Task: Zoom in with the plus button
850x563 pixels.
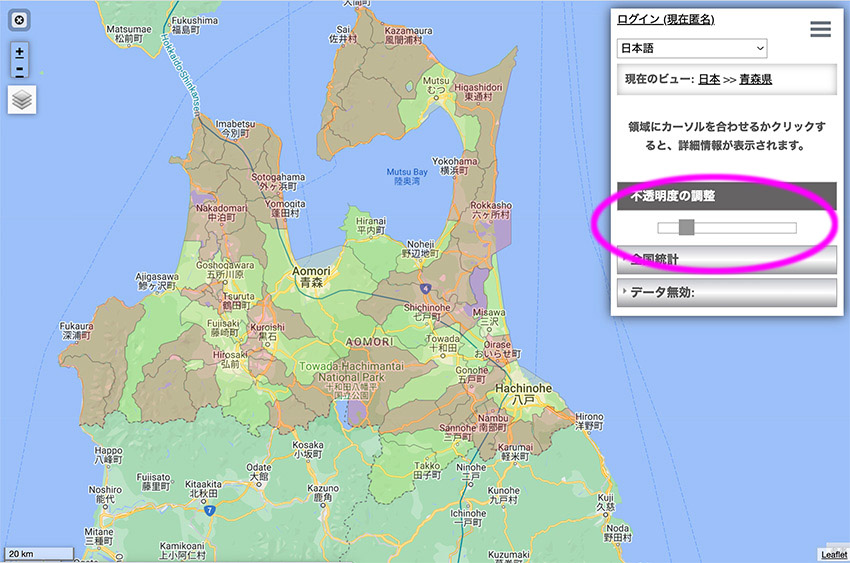Action: click(x=20, y=52)
